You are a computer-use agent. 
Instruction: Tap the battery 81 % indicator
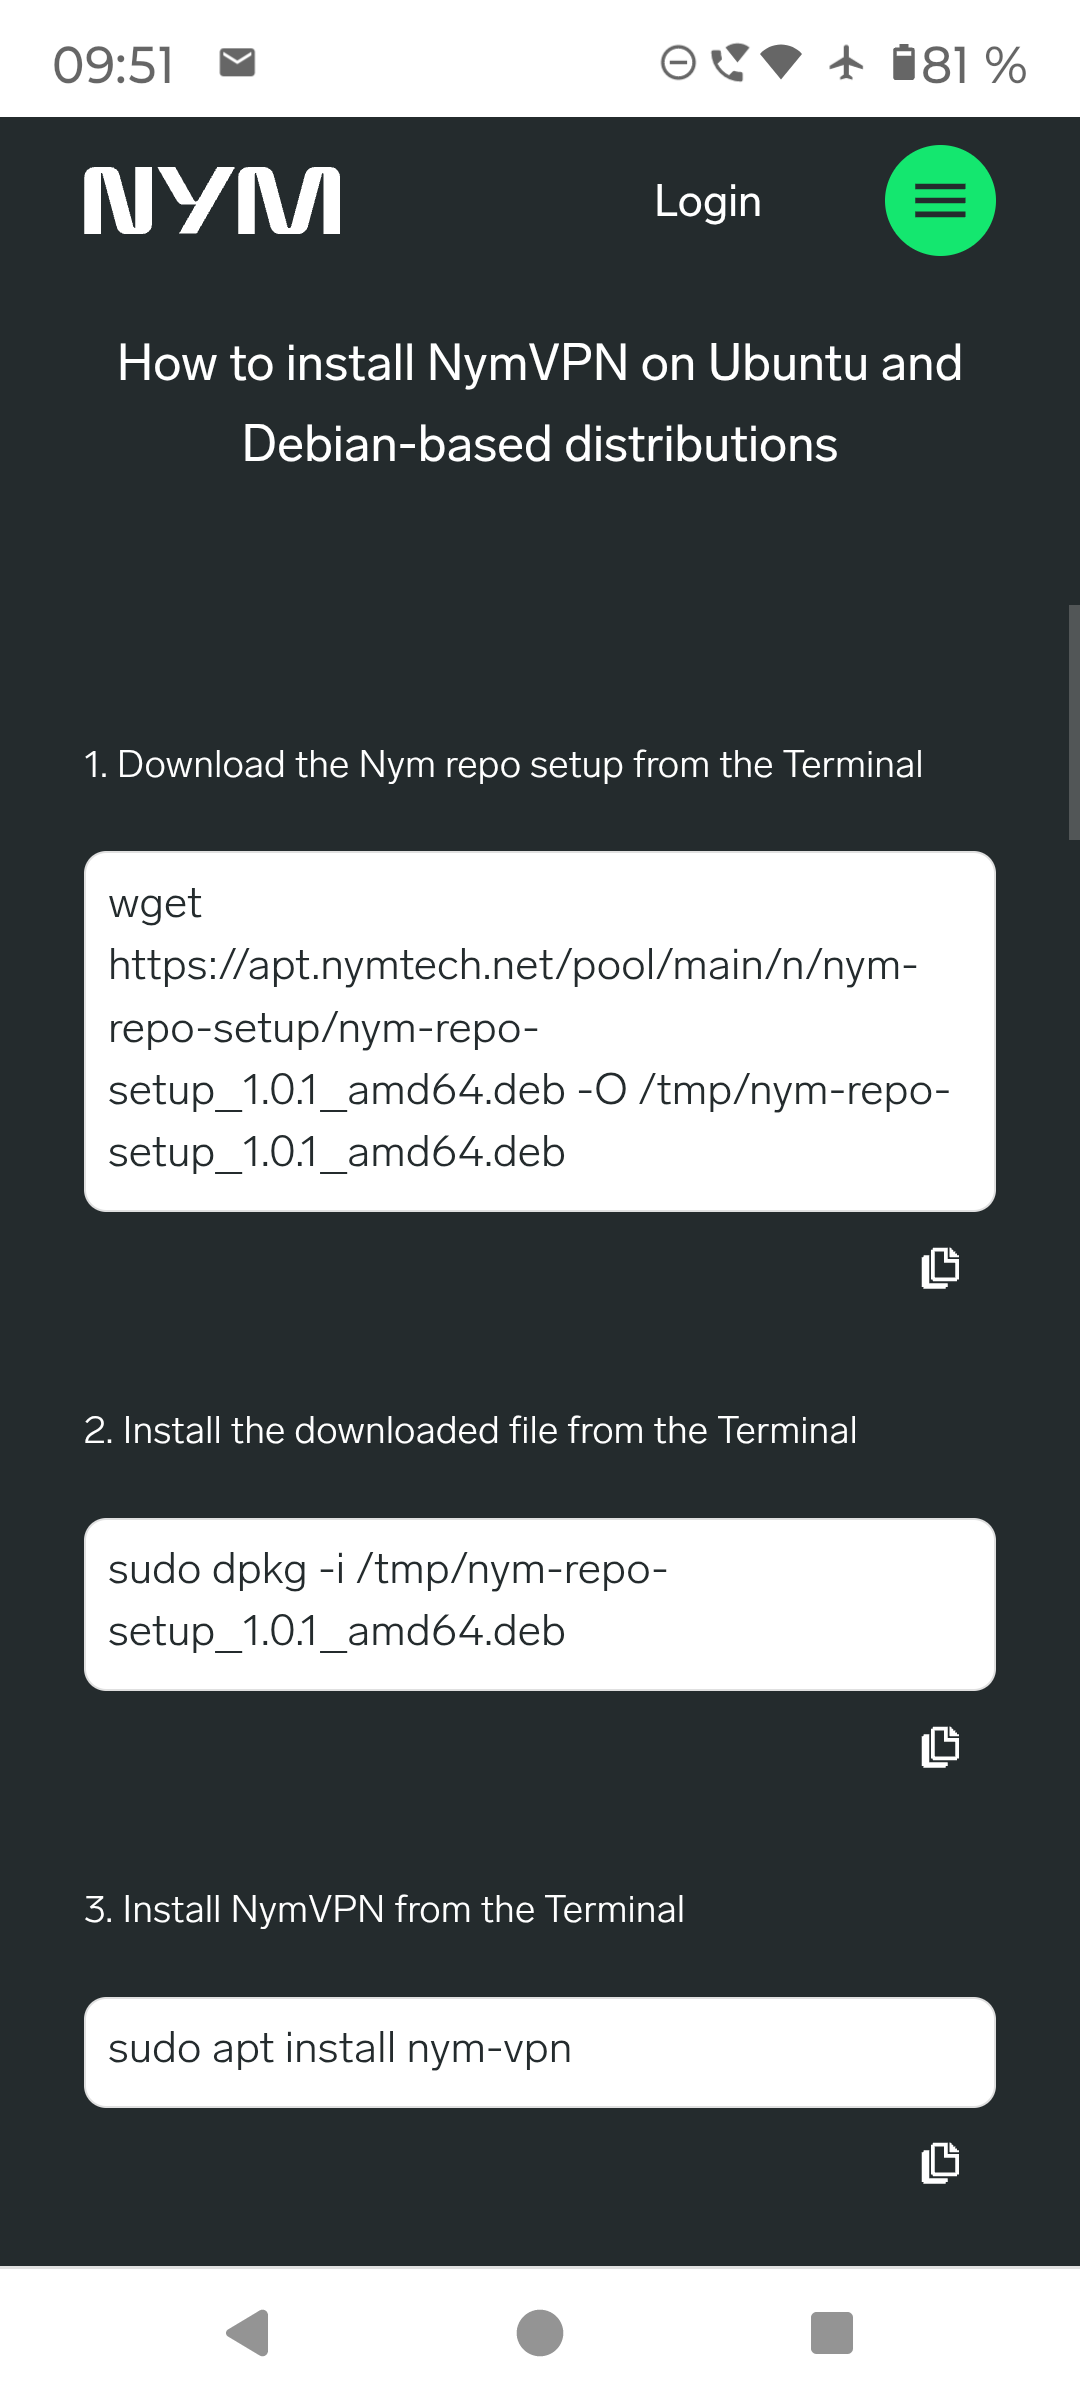point(959,65)
